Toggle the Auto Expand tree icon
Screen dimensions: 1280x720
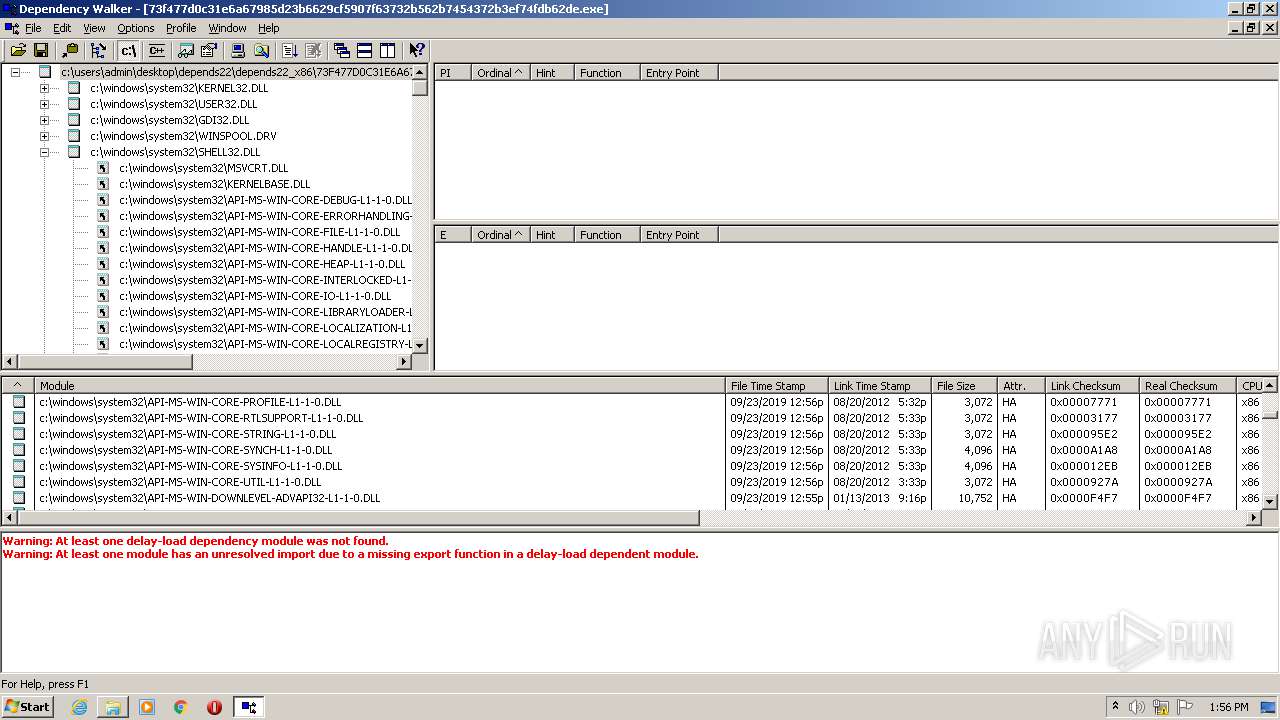tap(98, 50)
